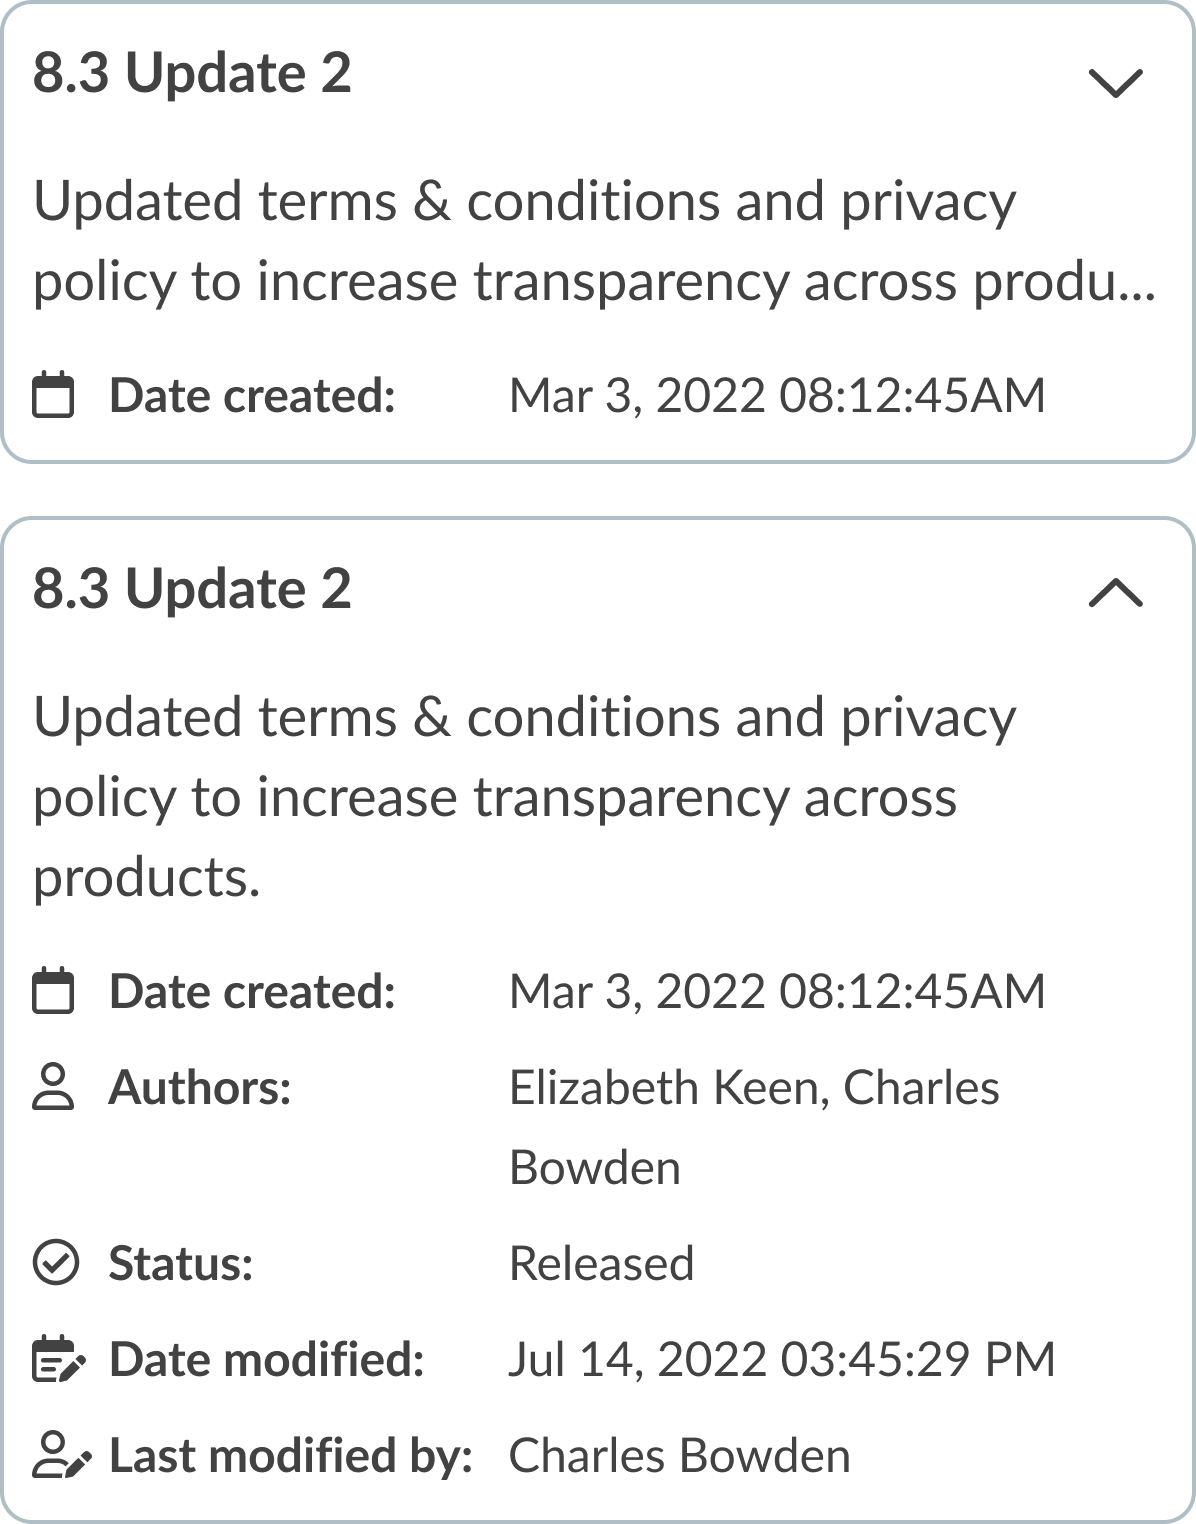Click the created date in expanded card
Image resolution: width=1196 pixels, height=1524 pixels.
(x=776, y=991)
